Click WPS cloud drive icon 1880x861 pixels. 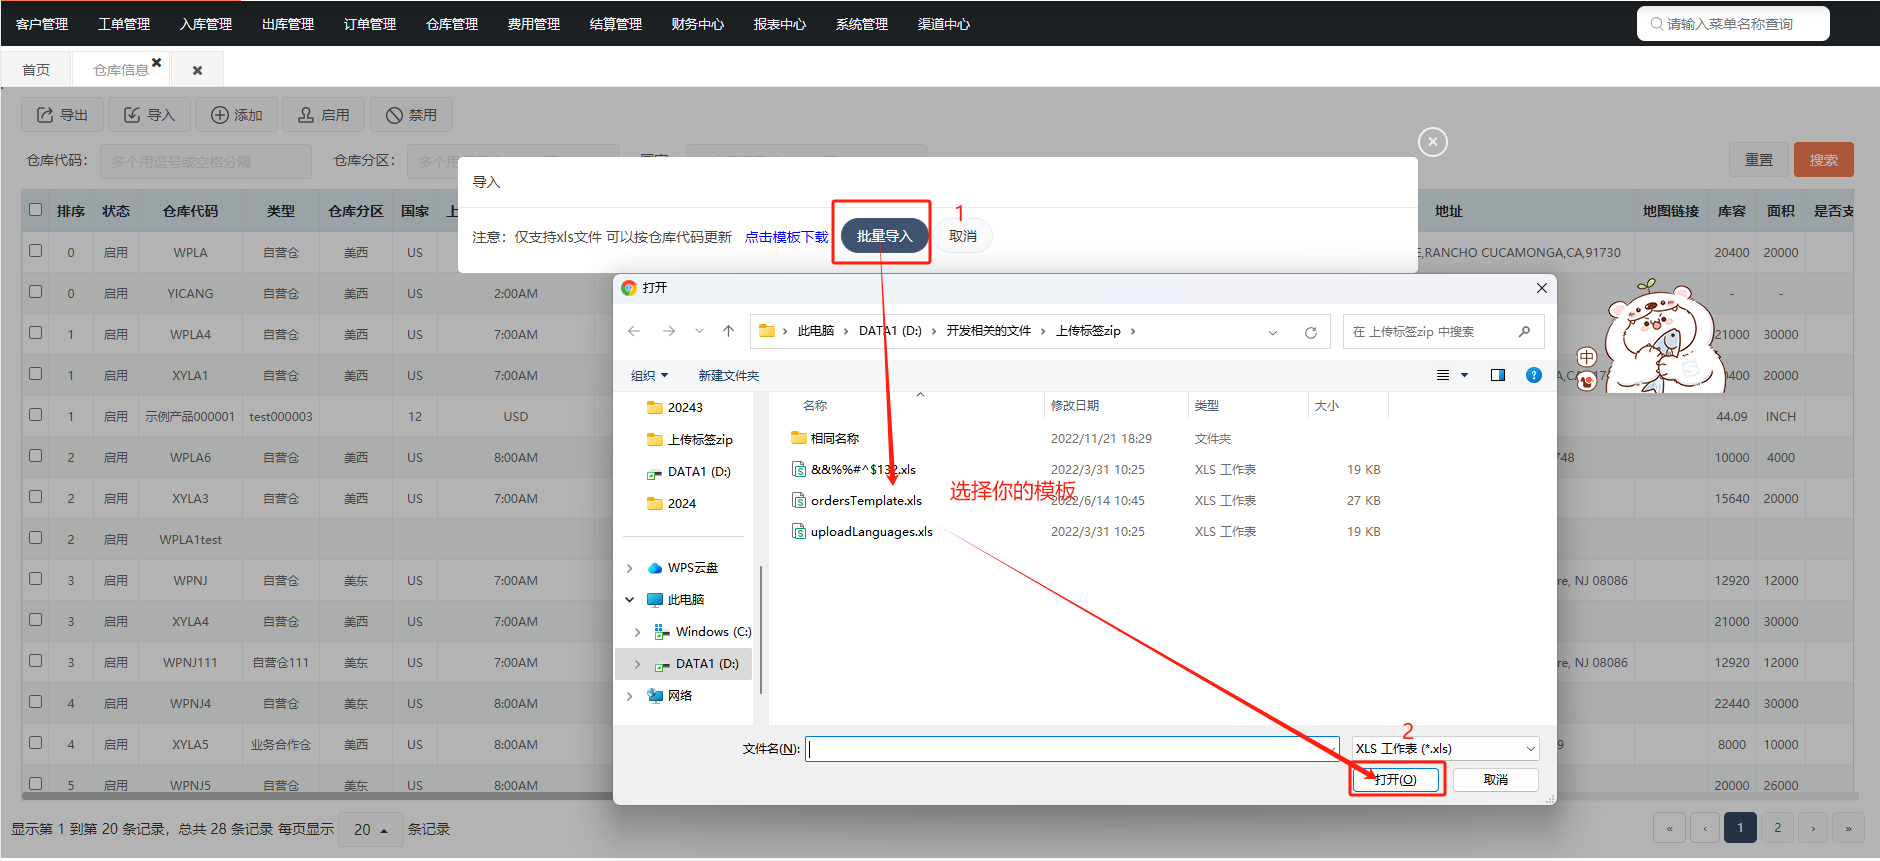click(x=655, y=568)
